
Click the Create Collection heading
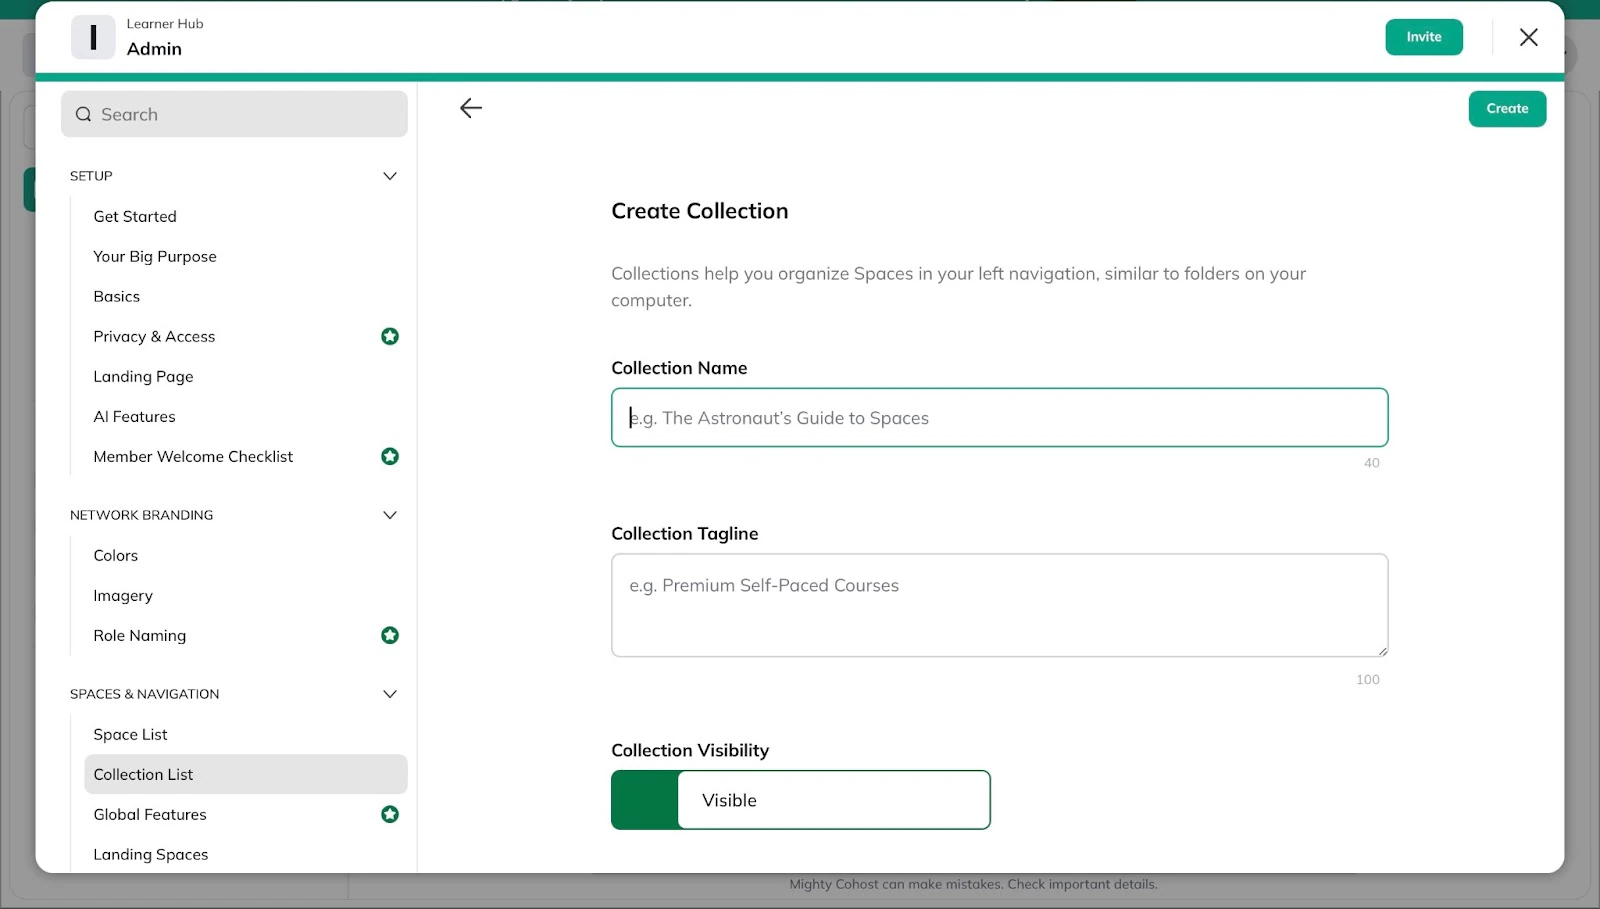click(x=700, y=211)
